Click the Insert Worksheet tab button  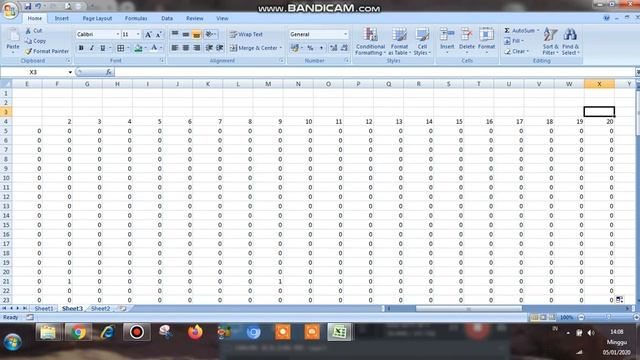pos(123,309)
